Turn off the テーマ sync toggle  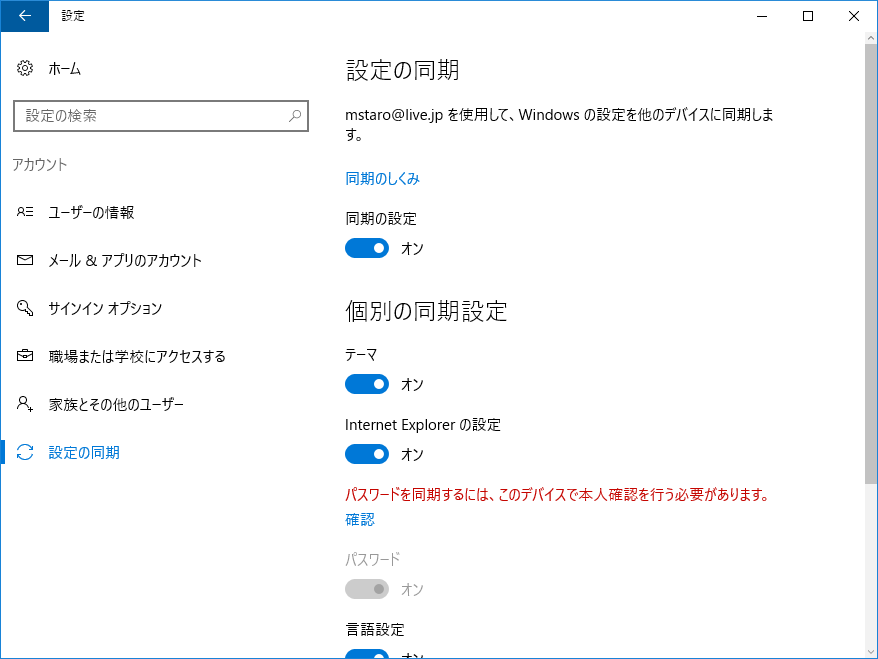click(x=367, y=384)
